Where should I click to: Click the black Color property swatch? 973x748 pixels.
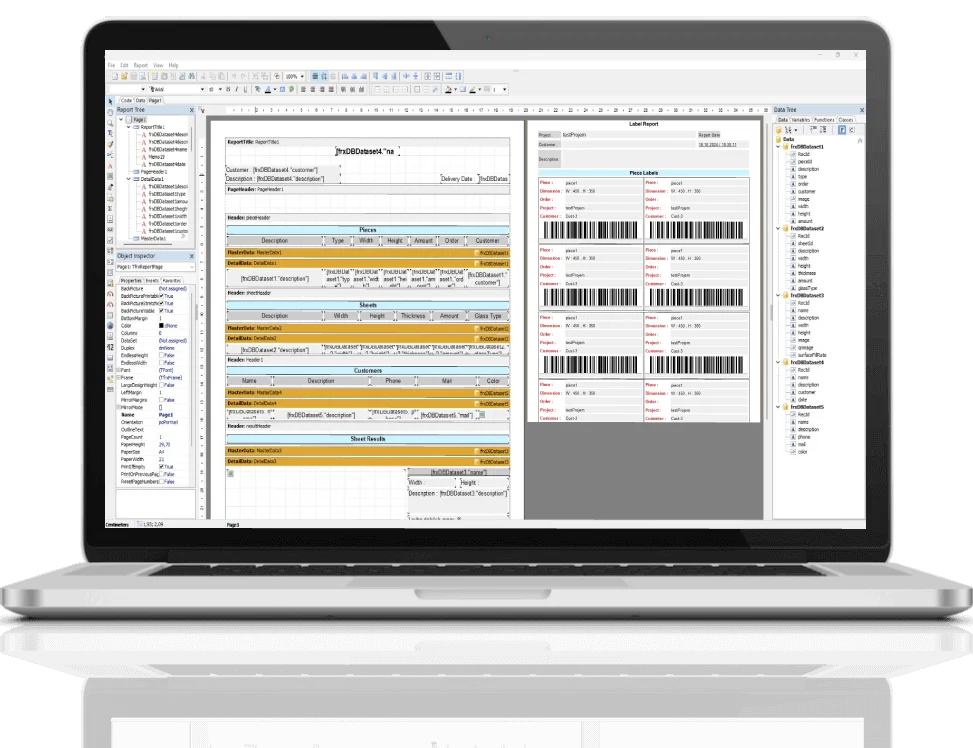click(x=161, y=325)
